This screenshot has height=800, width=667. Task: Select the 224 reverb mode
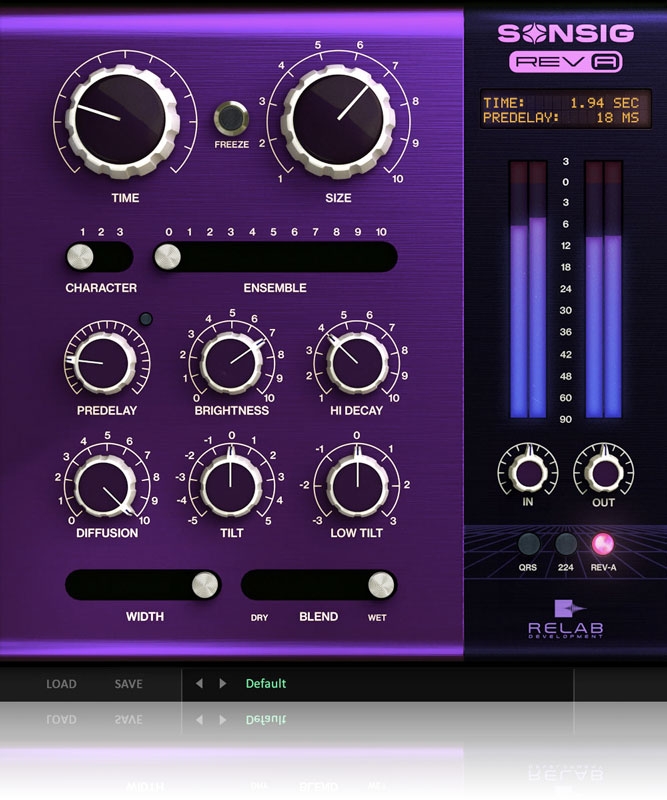566,544
